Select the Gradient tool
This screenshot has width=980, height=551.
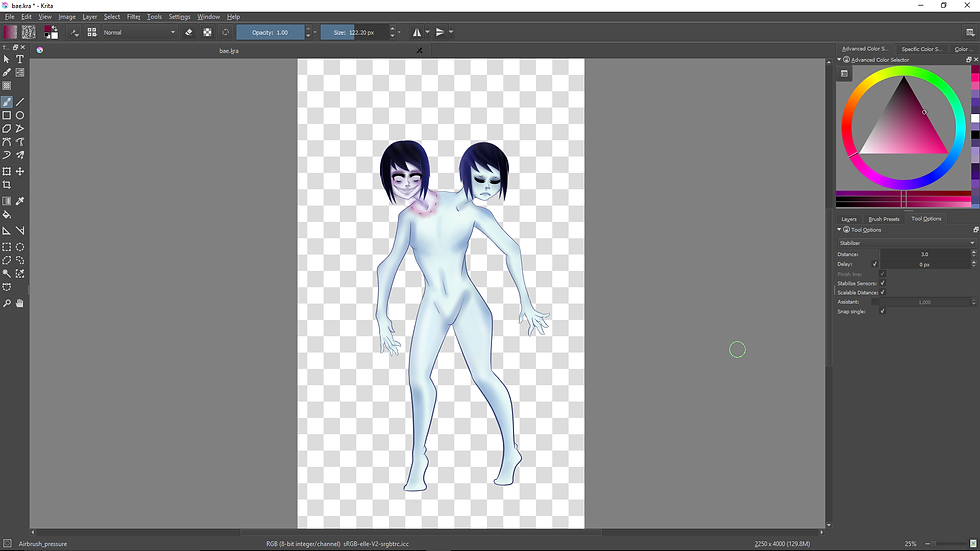click(x=6, y=201)
